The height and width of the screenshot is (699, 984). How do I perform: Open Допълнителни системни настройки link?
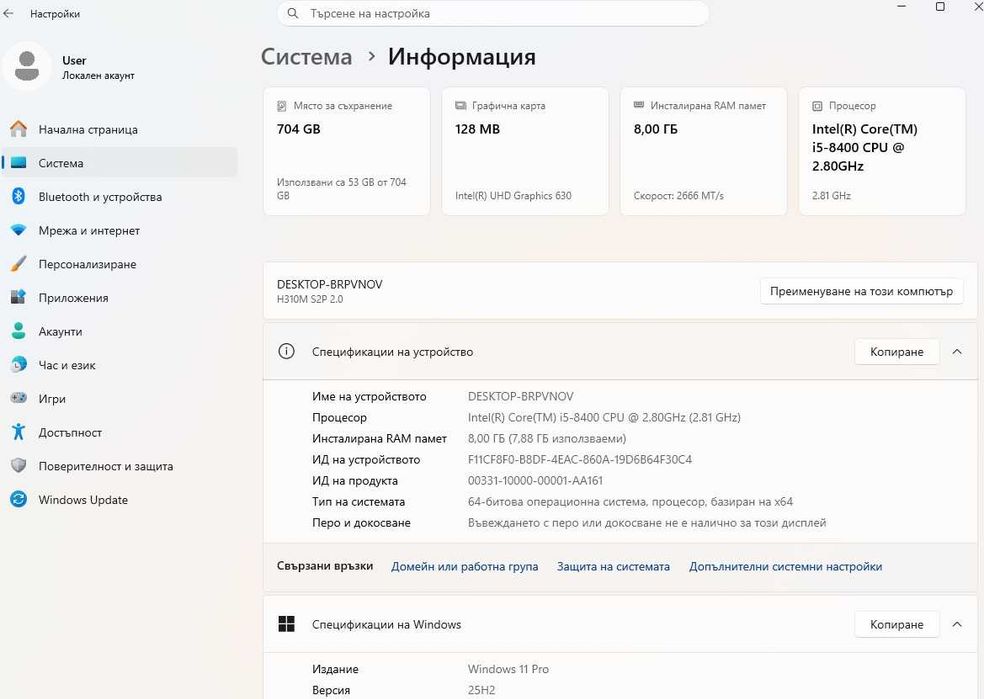tap(785, 566)
